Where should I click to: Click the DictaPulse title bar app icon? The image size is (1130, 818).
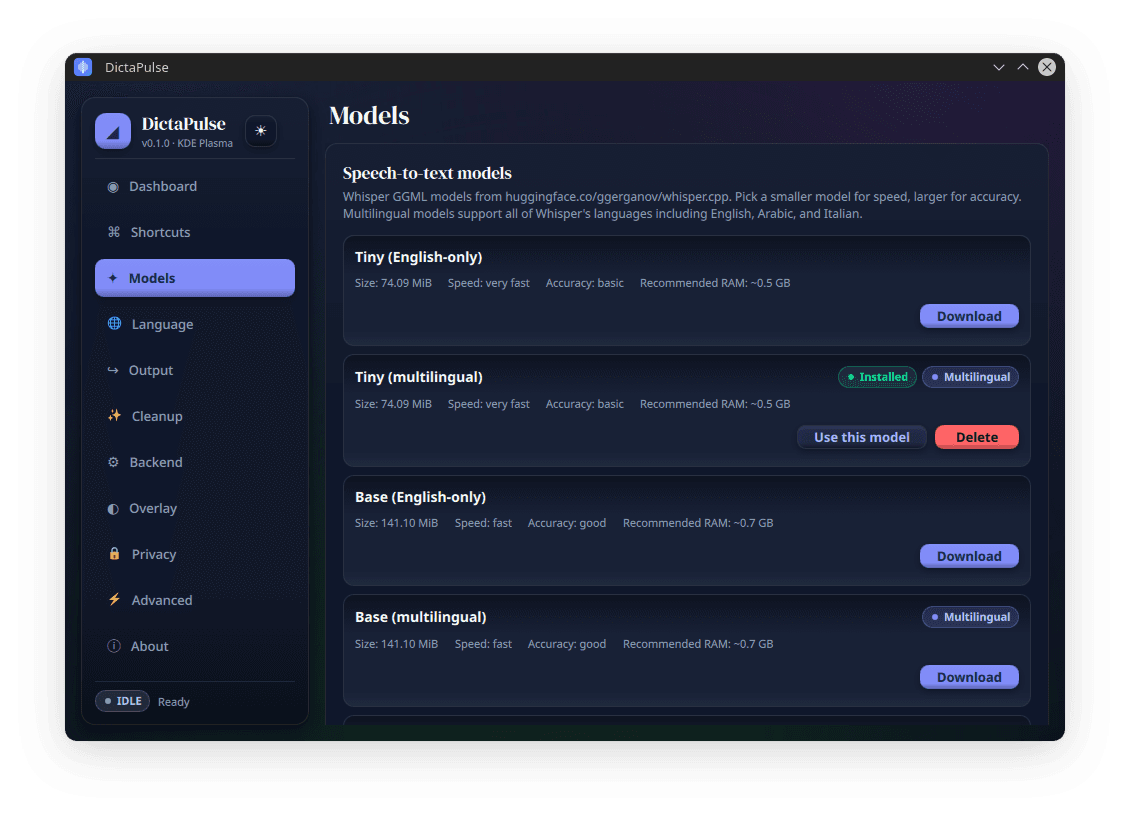click(84, 67)
